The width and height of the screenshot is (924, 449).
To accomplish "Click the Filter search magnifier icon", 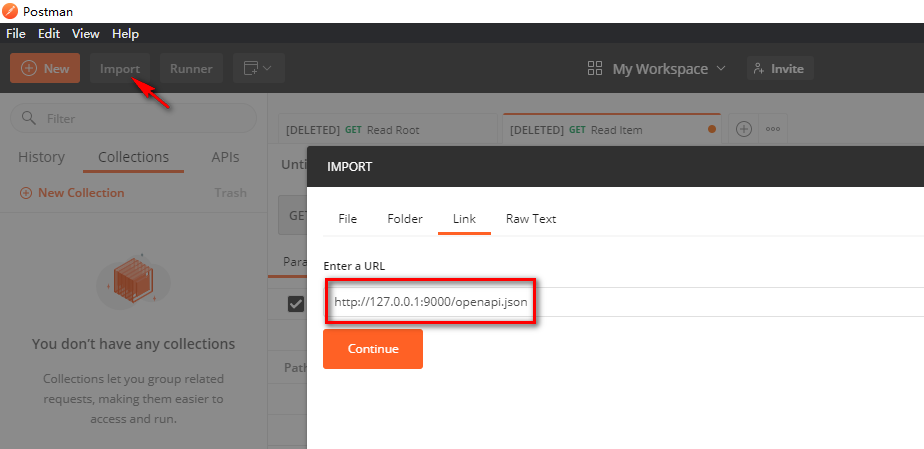I will pos(28,118).
